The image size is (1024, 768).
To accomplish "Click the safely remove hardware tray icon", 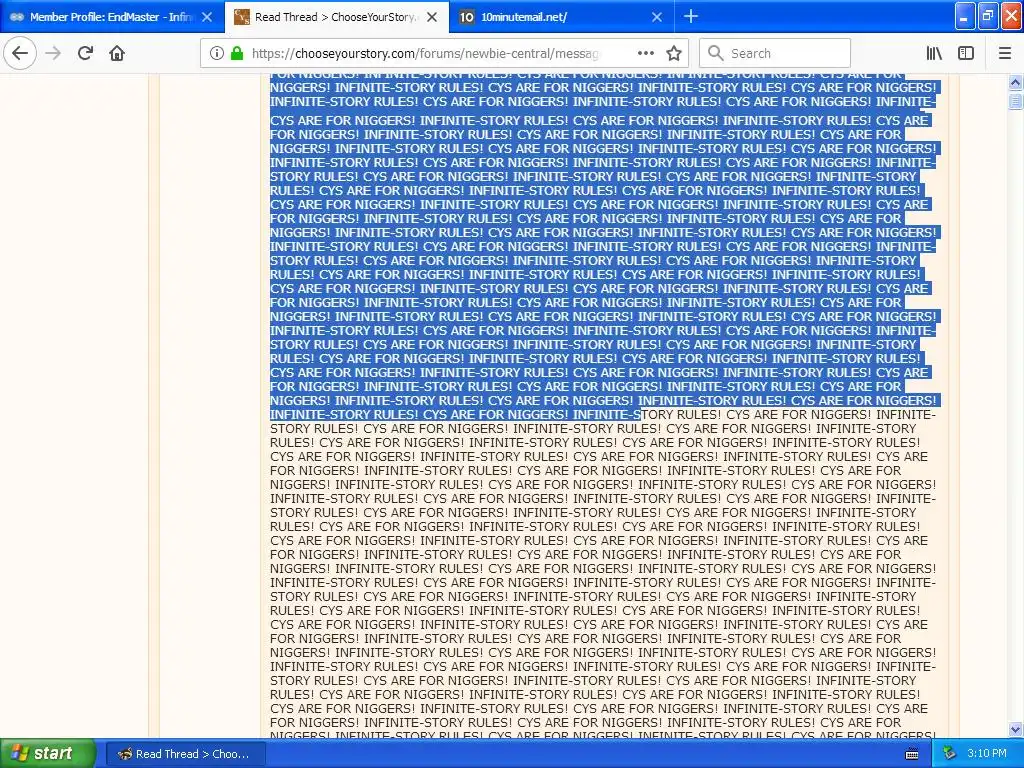I will point(949,754).
